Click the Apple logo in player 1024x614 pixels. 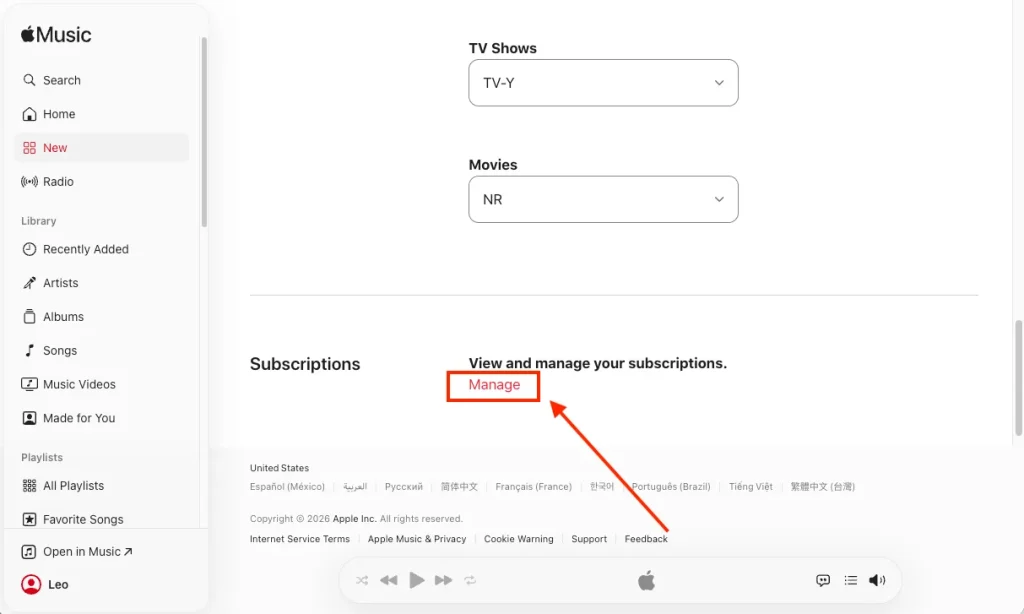point(646,580)
